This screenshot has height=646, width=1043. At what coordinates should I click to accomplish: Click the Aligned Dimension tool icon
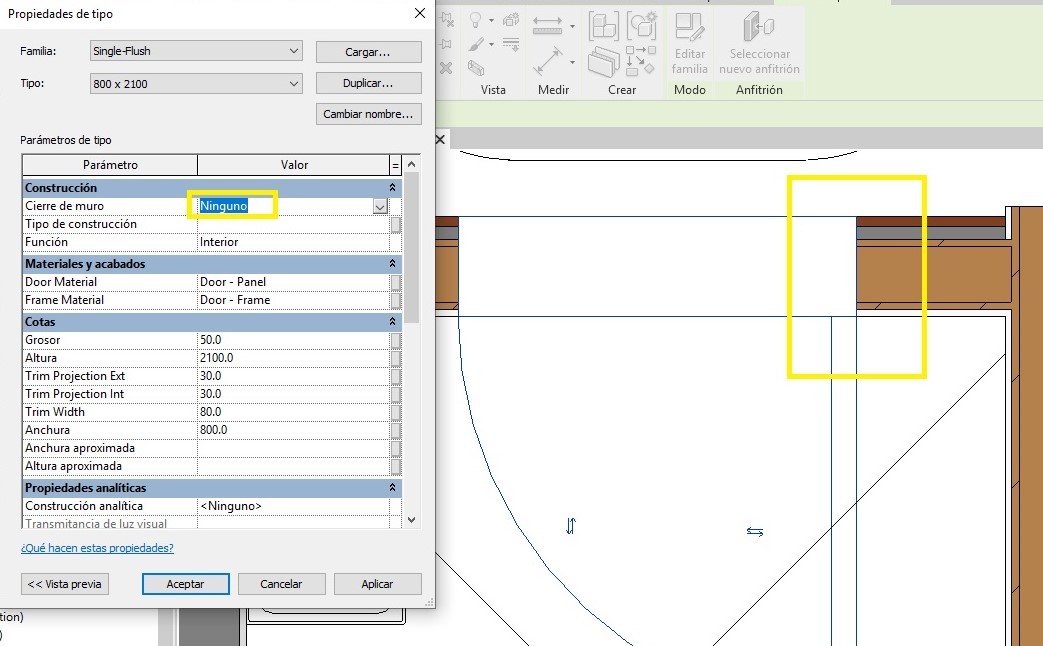547,62
